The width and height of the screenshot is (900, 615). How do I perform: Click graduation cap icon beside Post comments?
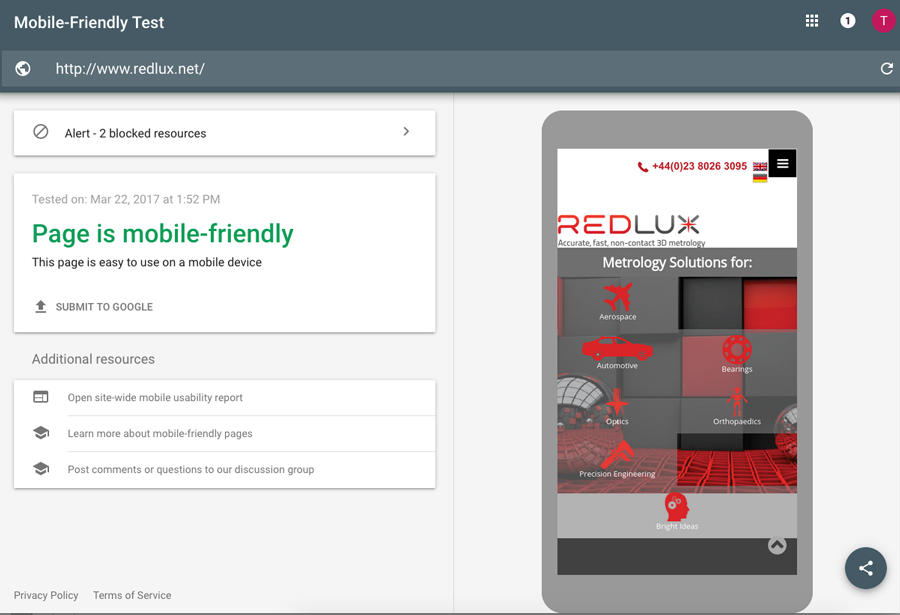pos(41,469)
